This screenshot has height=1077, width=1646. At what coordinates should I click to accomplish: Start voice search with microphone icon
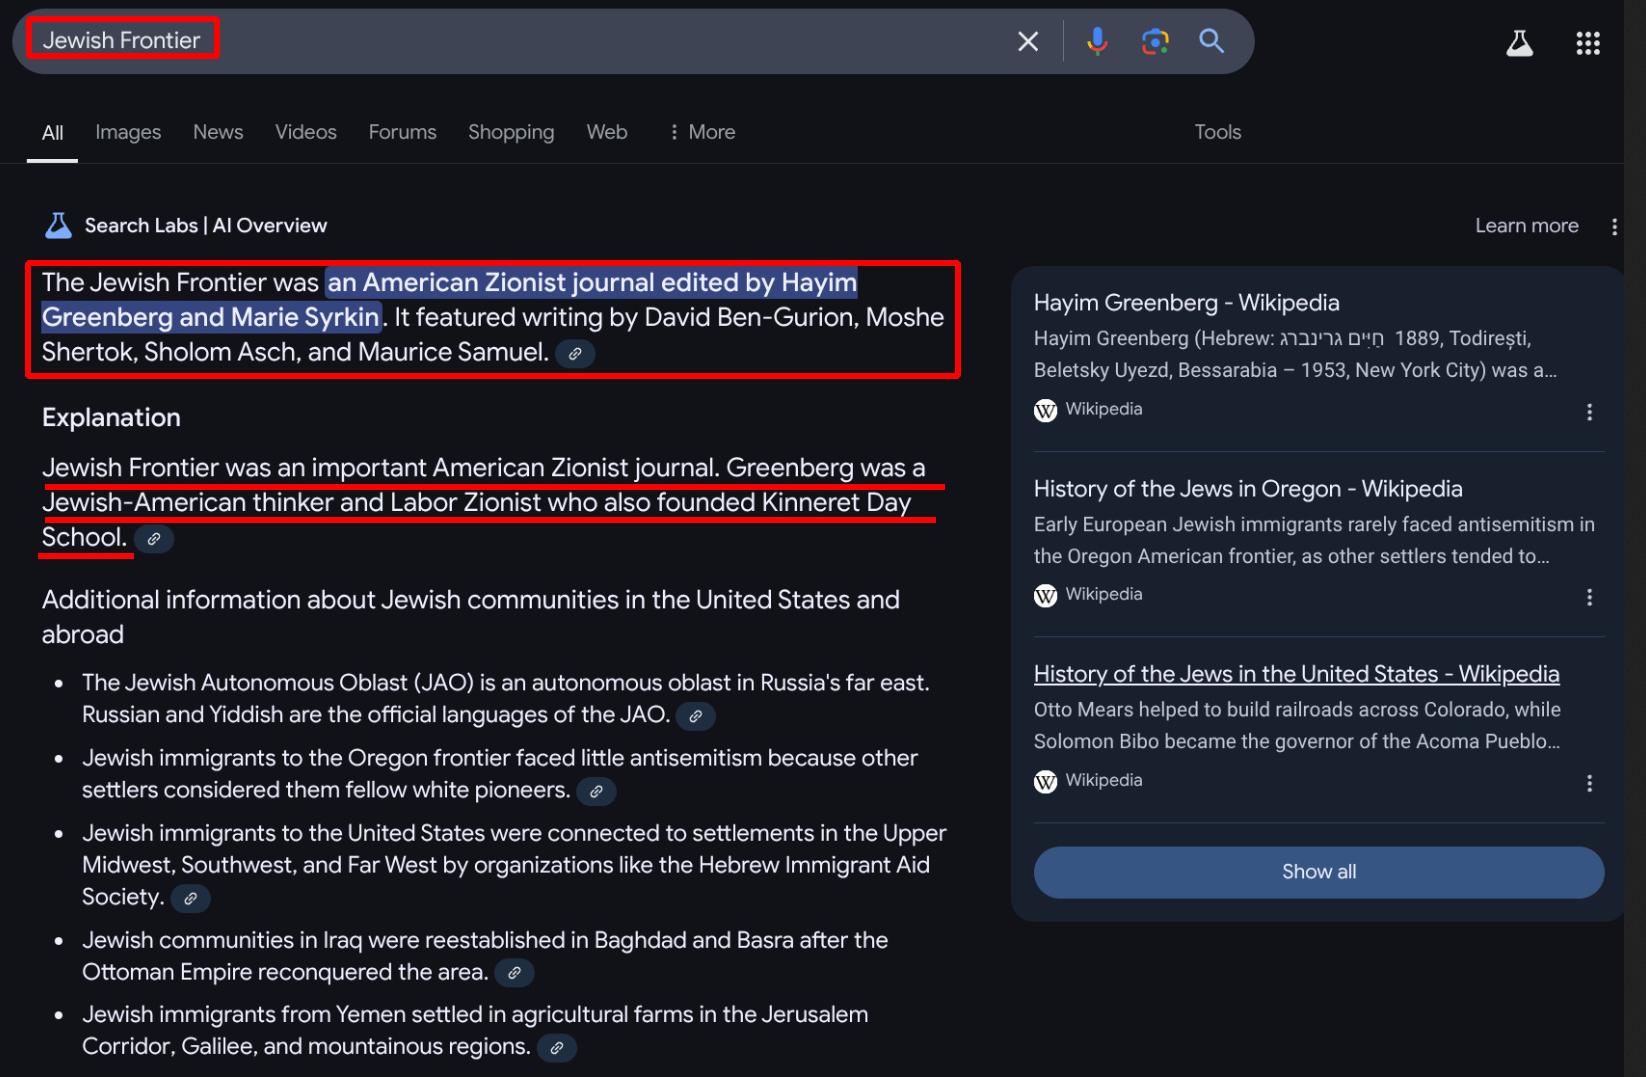coord(1097,41)
